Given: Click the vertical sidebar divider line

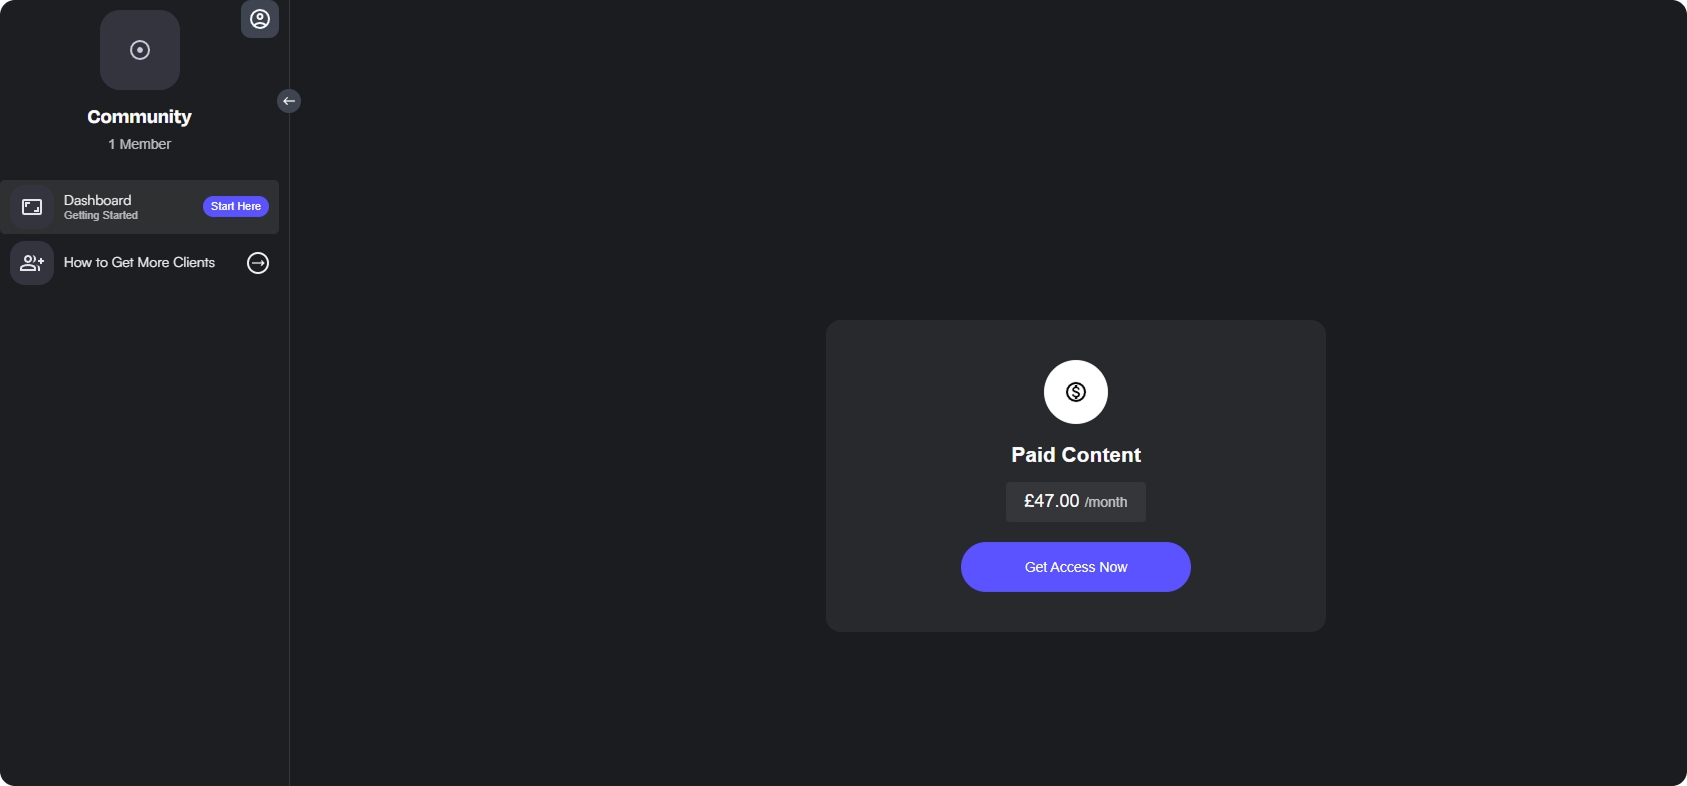Looking at the screenshot, I should click(x=289, y=450).
